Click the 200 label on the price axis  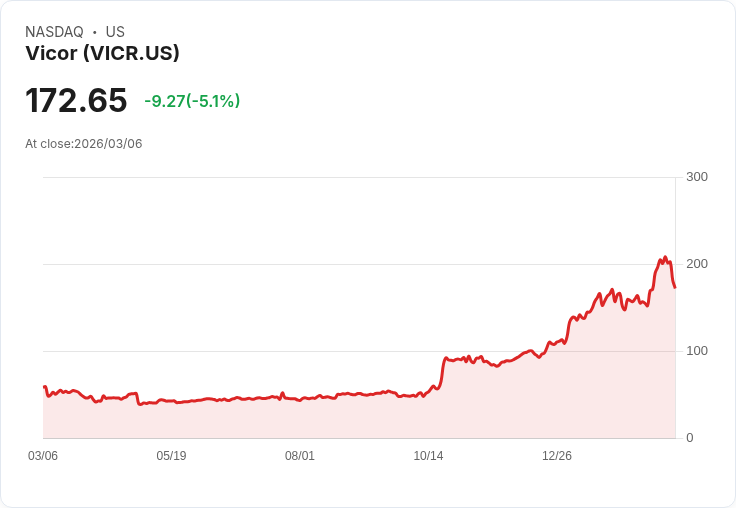[697, 264]
